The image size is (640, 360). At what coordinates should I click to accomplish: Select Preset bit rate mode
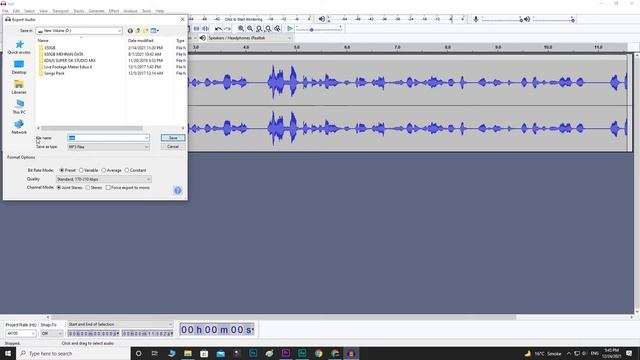[68, 170]
